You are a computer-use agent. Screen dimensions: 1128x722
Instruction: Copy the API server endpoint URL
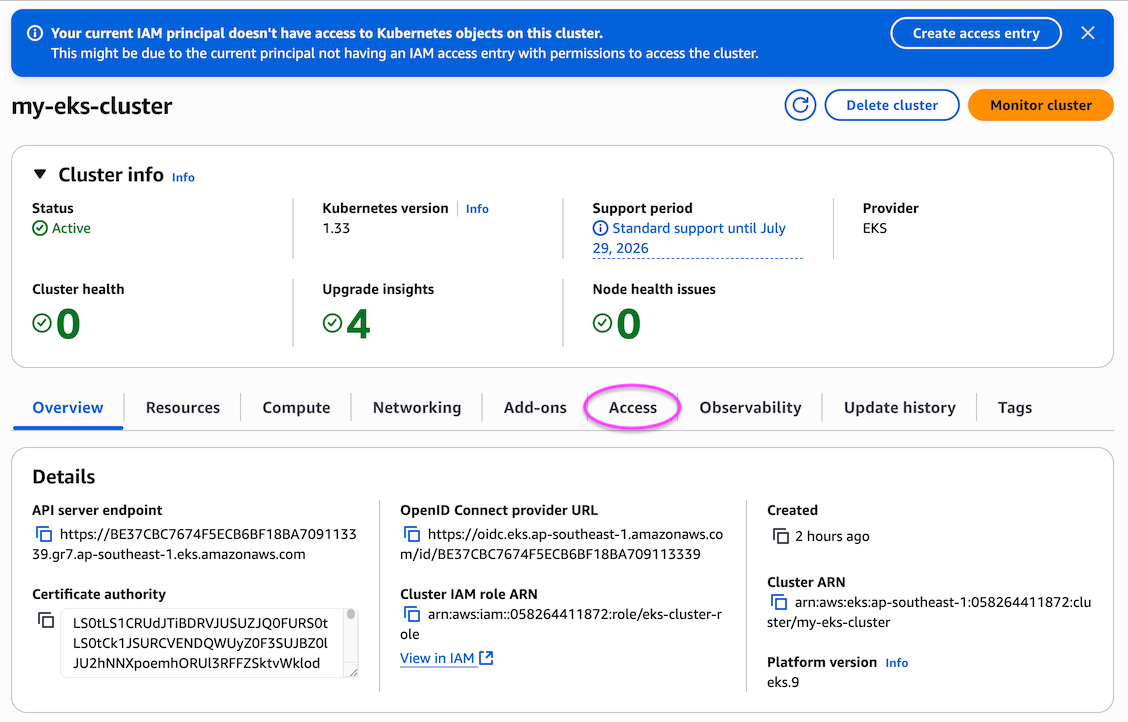43,534
